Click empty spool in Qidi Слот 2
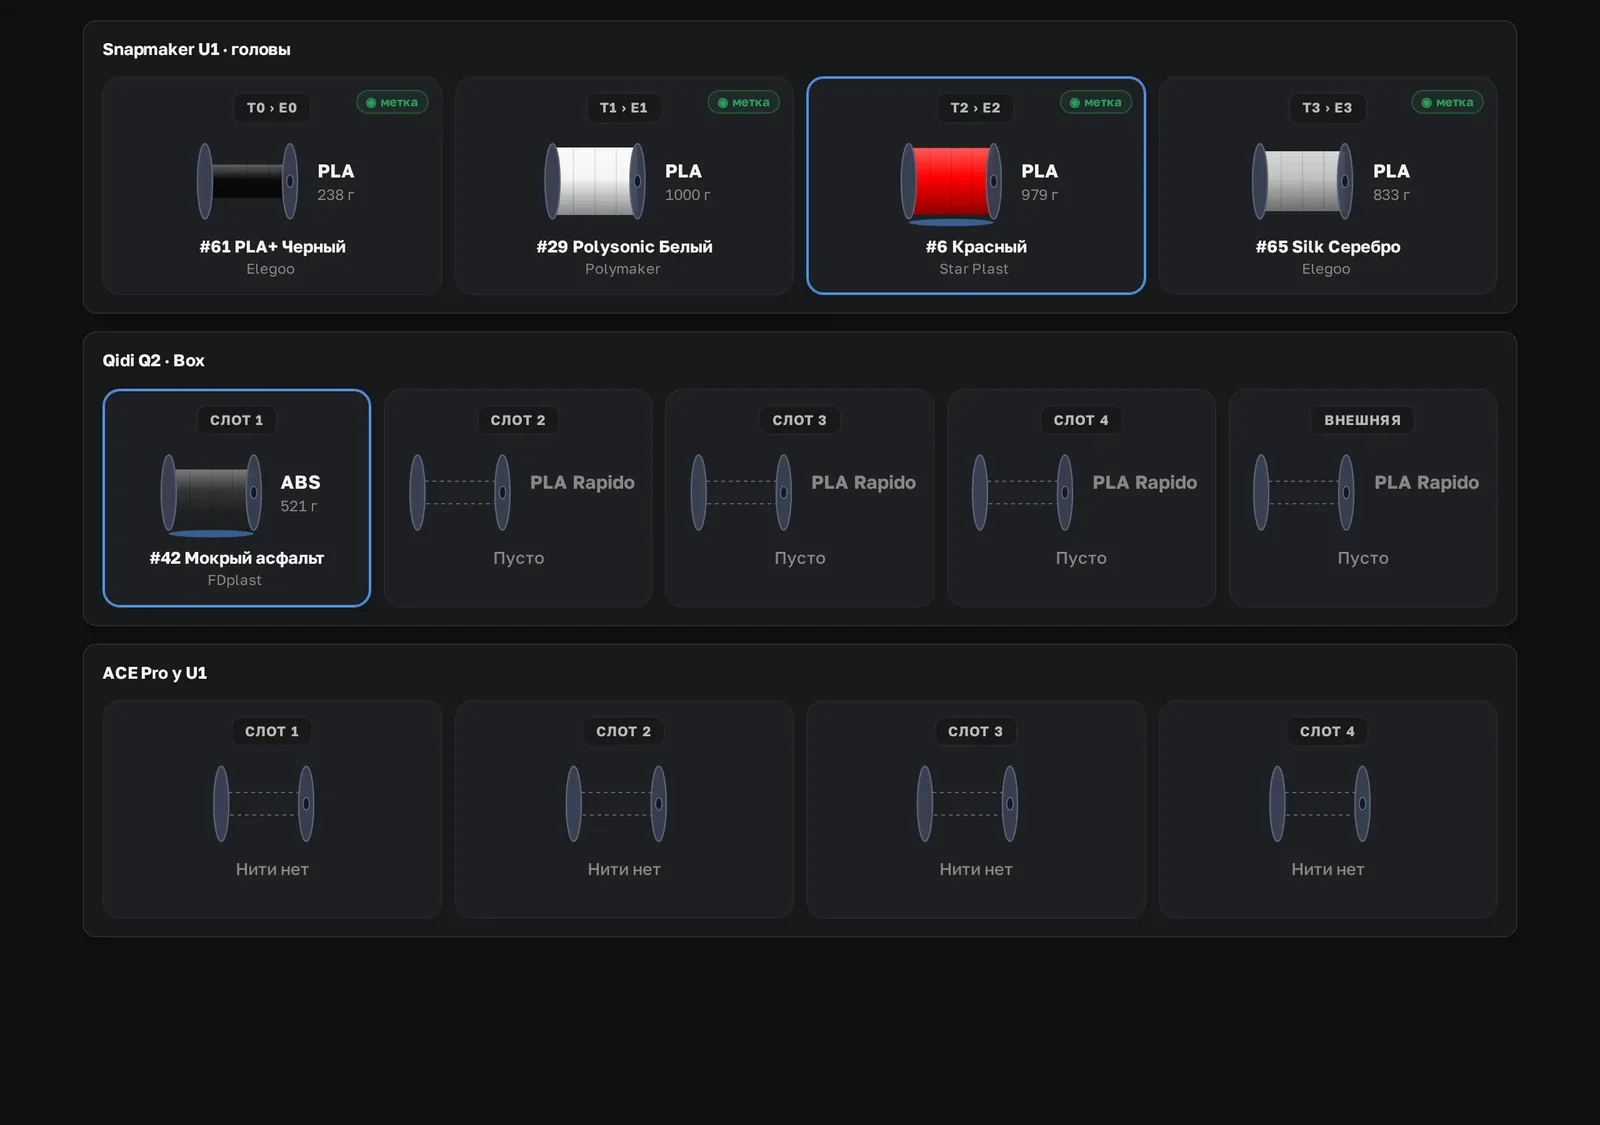The height and width of the screenshot is (1125, 1600). point(460,492)
